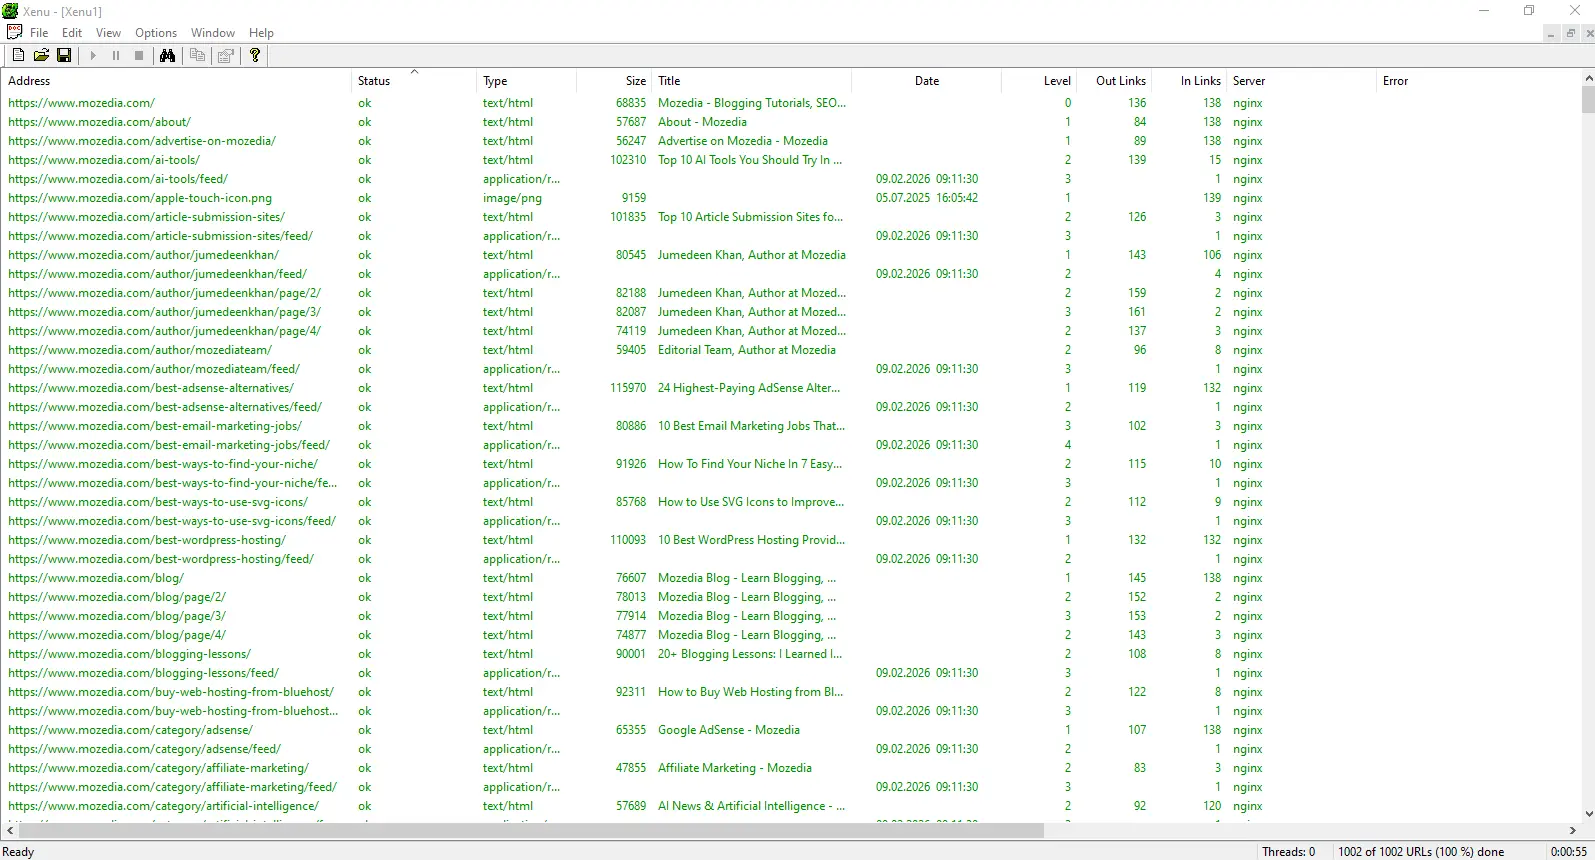Open Find with the binoculars icon
This screenshot has height=860, width=1595.
[x=168, y=56]
